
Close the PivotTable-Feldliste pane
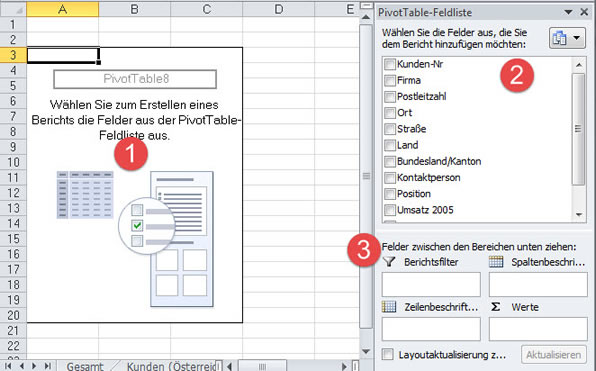585,13
